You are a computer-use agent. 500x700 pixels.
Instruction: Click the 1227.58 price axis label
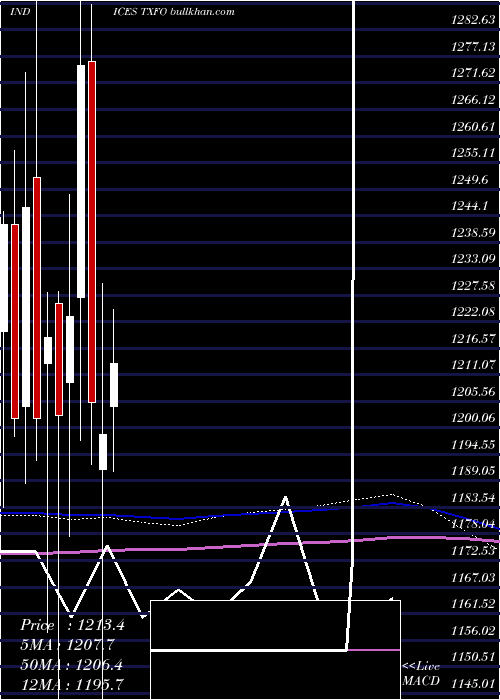click(474, 286)
